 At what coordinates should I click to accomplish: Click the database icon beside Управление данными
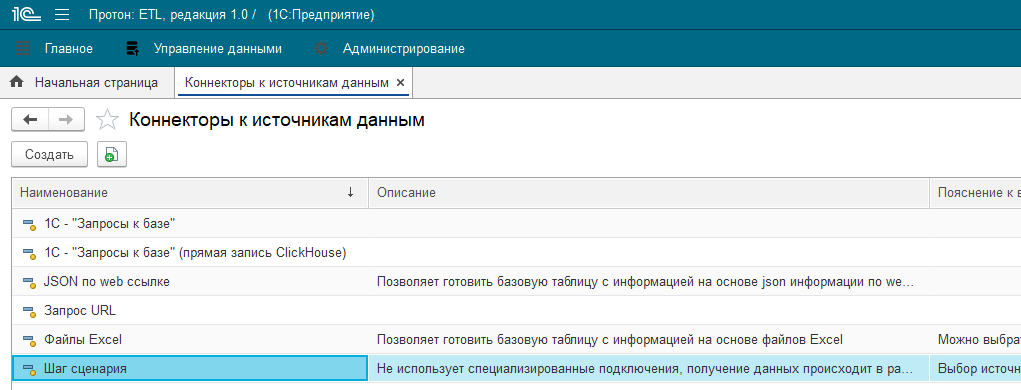[x=133, y=49]
